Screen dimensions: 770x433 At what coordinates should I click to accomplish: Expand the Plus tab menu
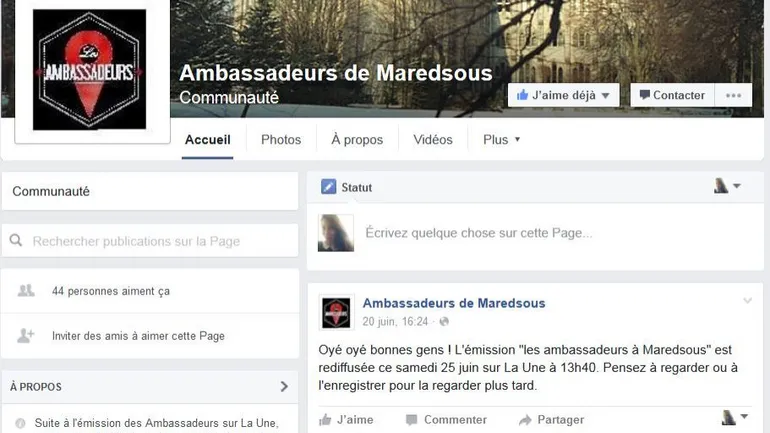coord(501,140)
